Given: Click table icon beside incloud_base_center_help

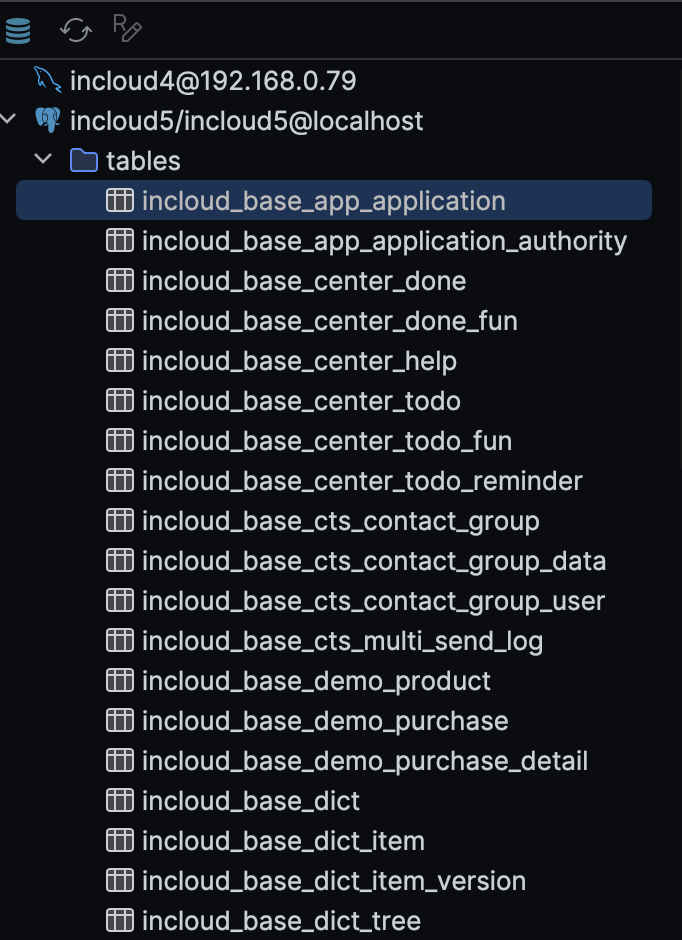Looking at the screenshot, I should tap(120, 361).
